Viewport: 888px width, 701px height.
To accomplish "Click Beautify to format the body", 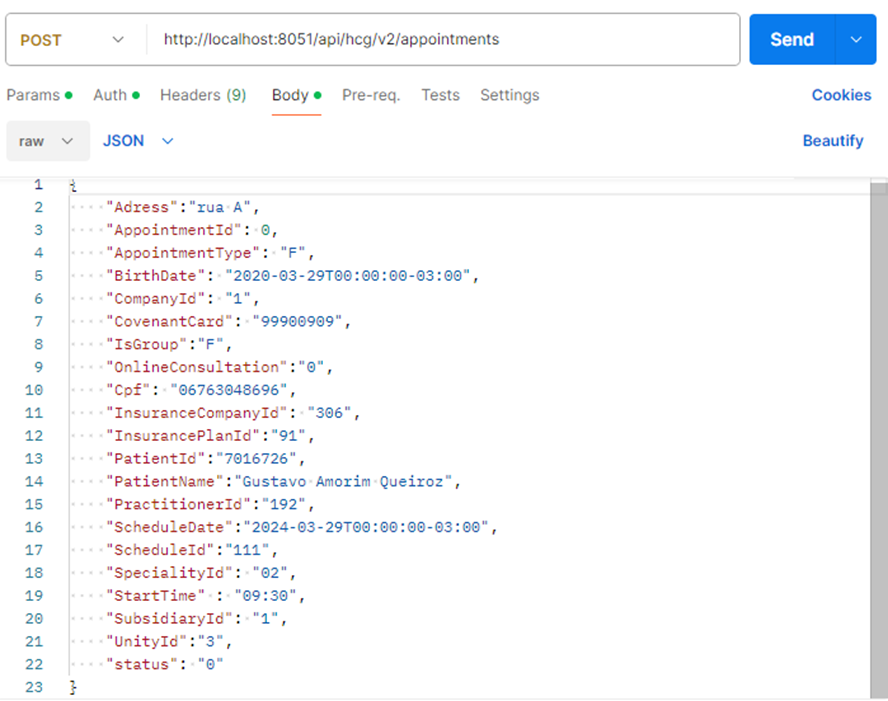I will click(x=832, y=141).
